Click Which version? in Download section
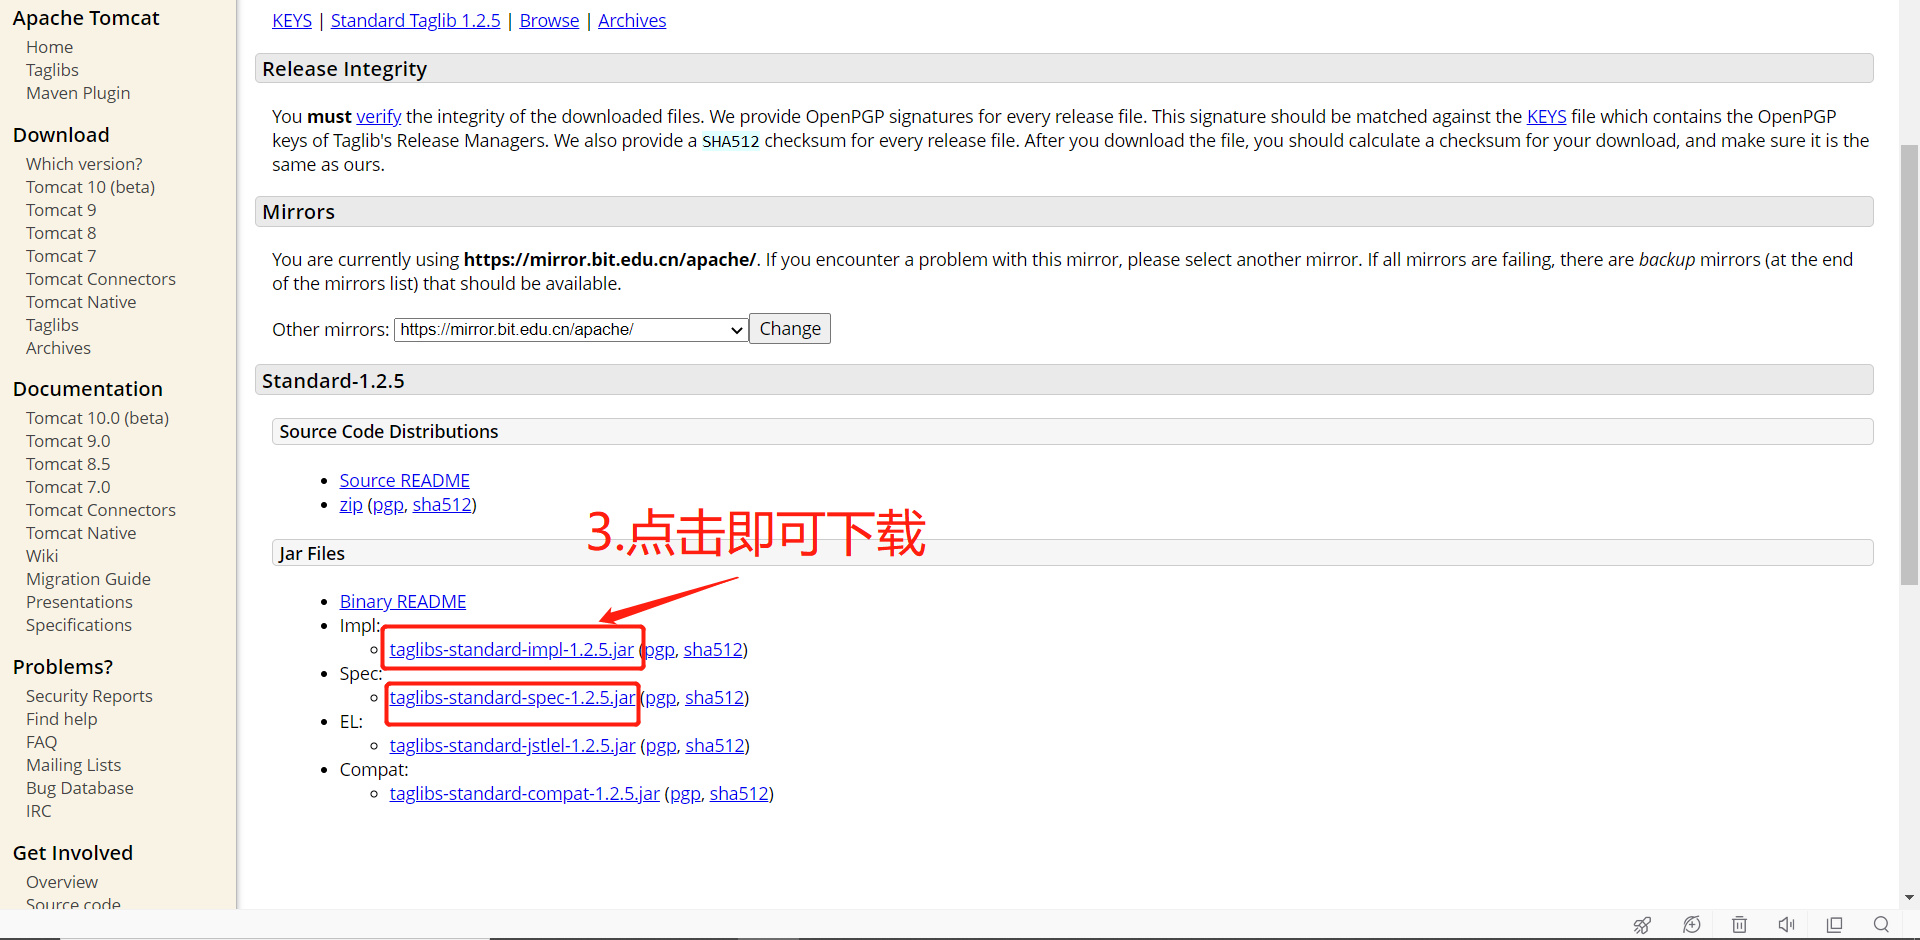Screen dimensions: 1920x940 pyautogui.click(x=84, y=164)
